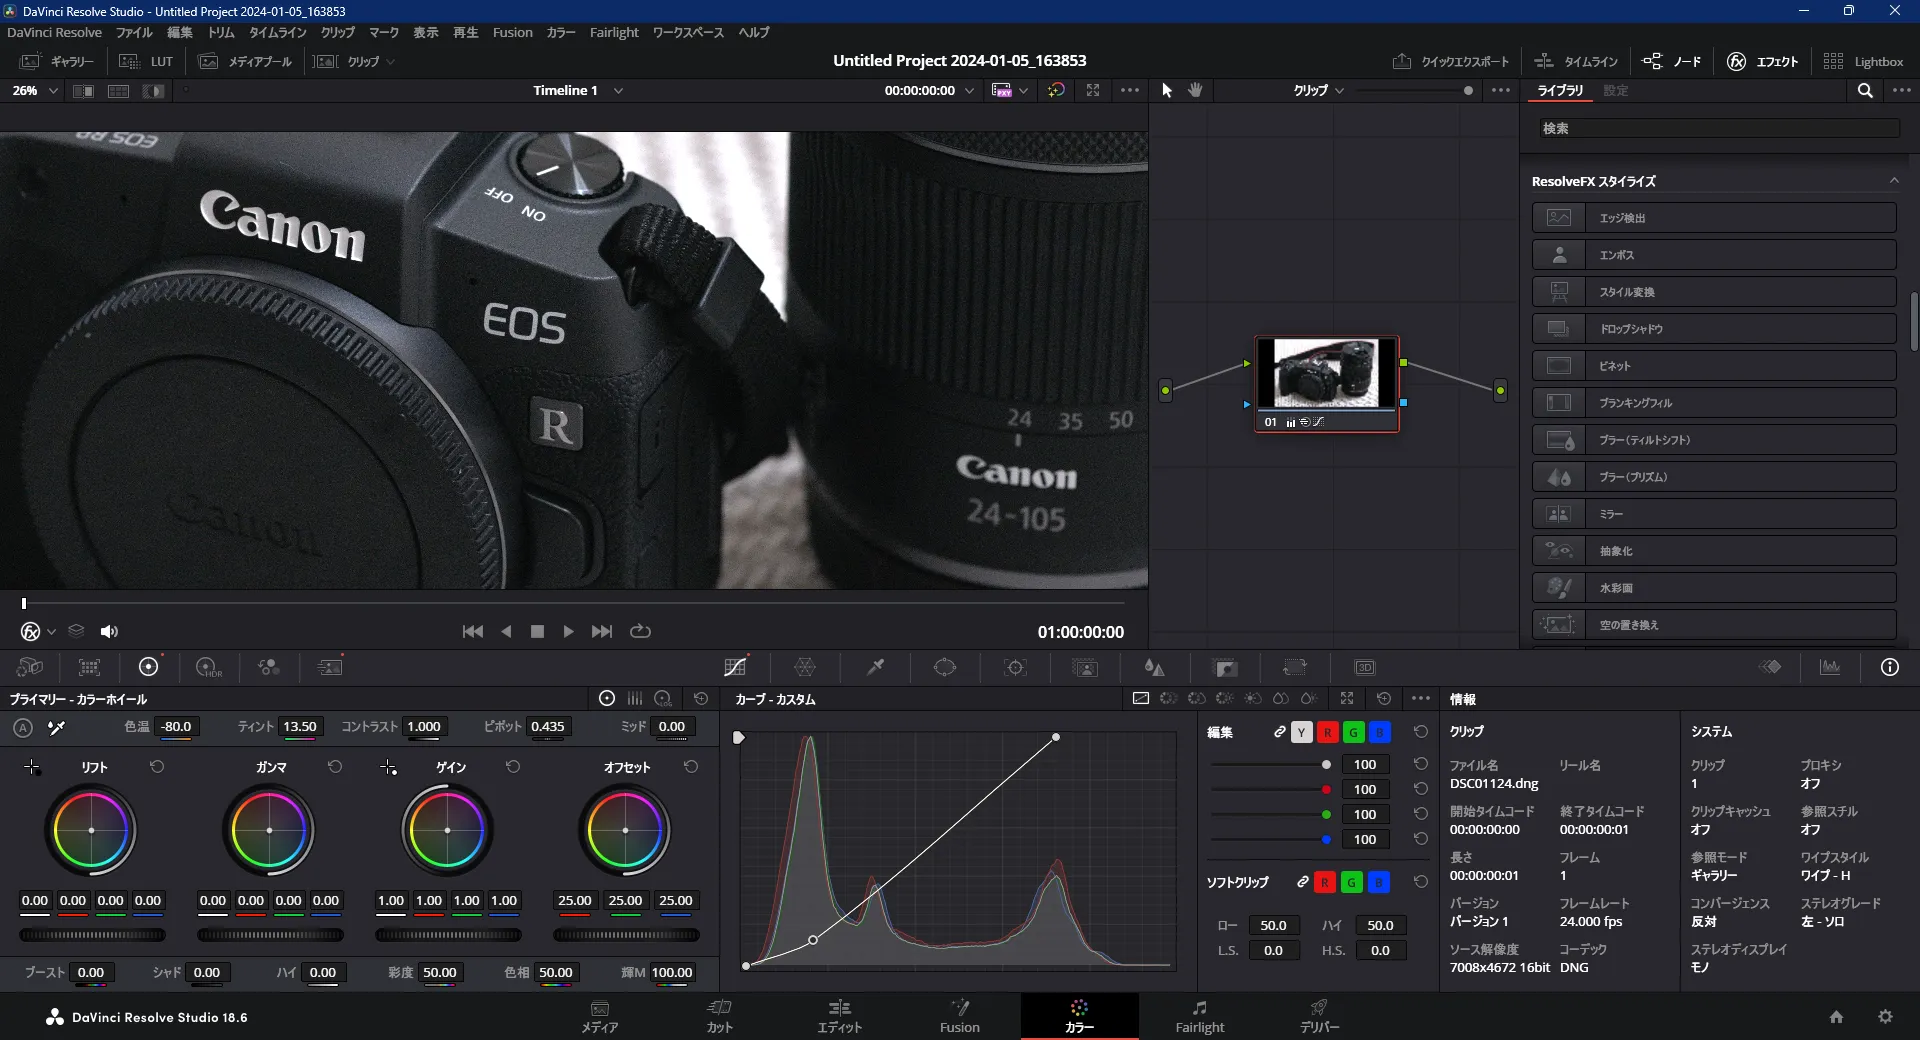Click the Gain color wheel

(x=447, y=830)
